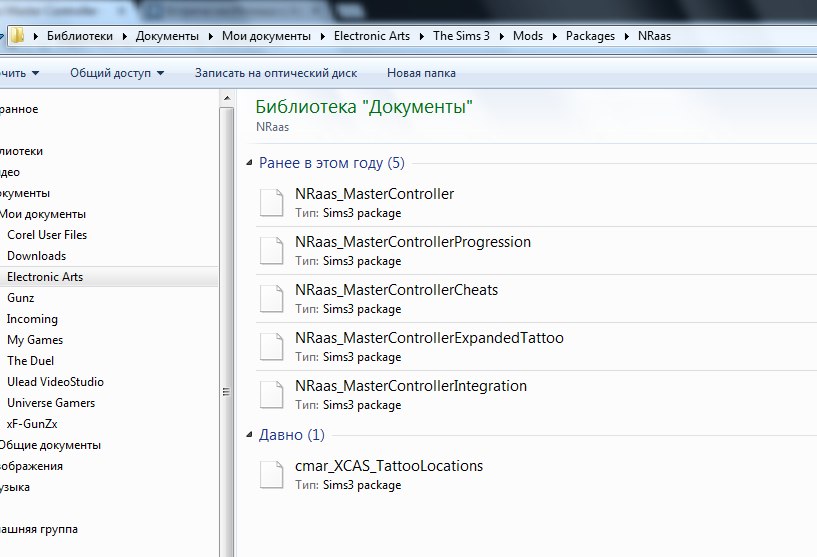Select The Duel folder in sidebar
The image size is (817, 557).
coord(30,361)
